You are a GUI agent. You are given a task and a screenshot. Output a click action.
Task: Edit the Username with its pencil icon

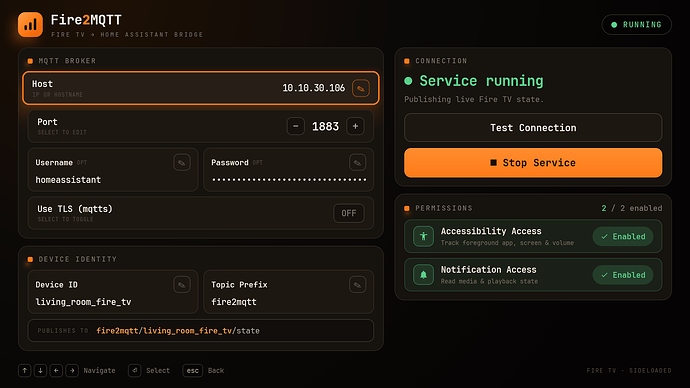(x=182, y=163)
